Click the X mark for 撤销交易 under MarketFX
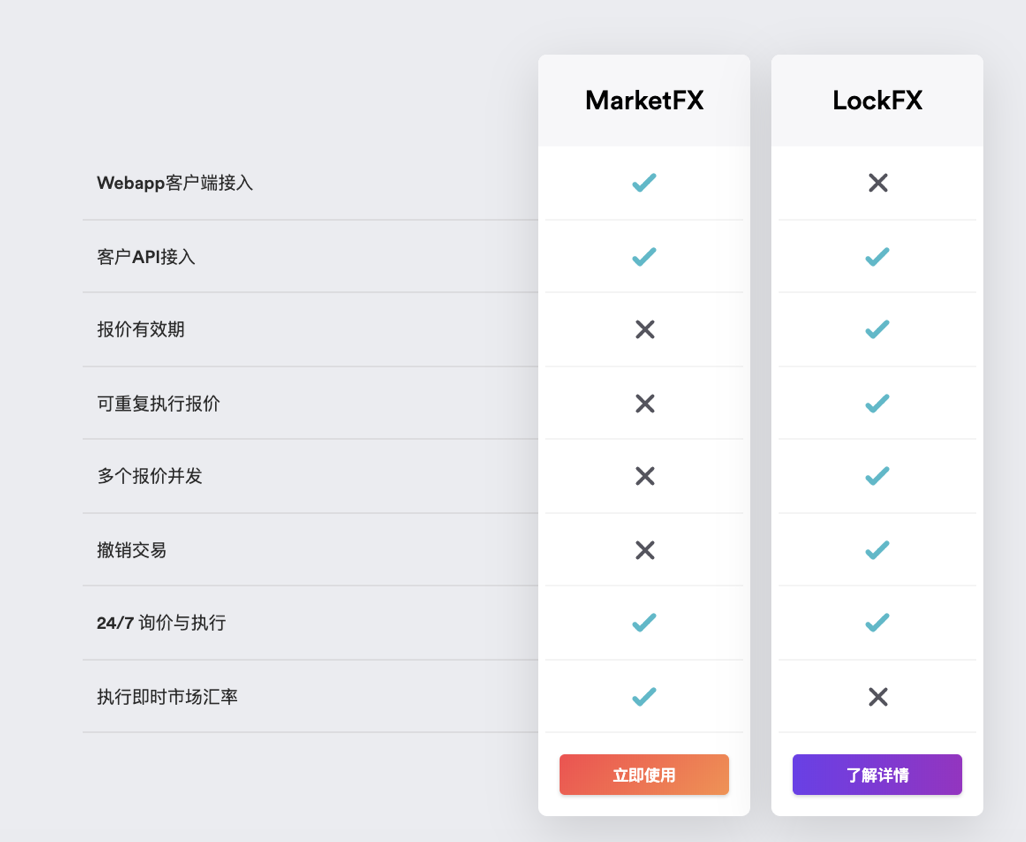Image resolution: width=1026 pixels, height=842 pixels. coord(643,550)
